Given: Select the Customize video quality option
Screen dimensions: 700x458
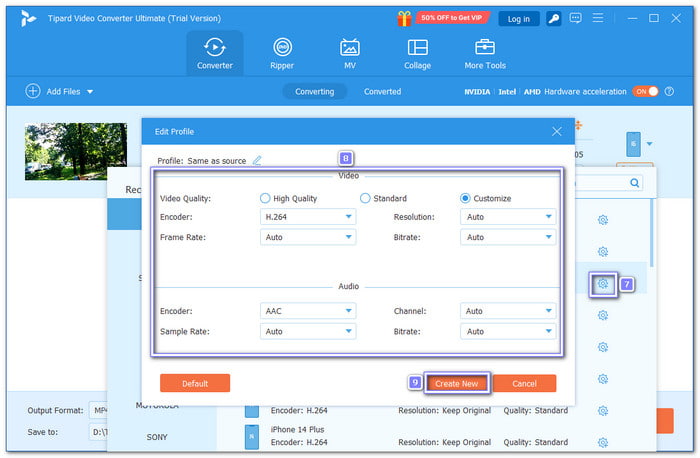Looking at the screenshot, I should (466, 198).
